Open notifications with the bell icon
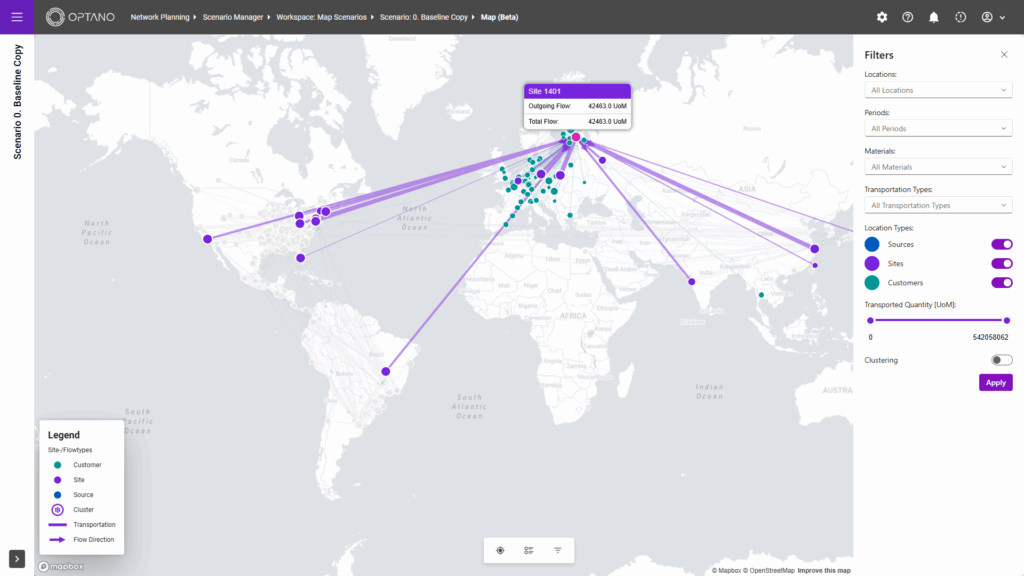1024x576 pixels. pyautogui.click(x=934, y=17)
